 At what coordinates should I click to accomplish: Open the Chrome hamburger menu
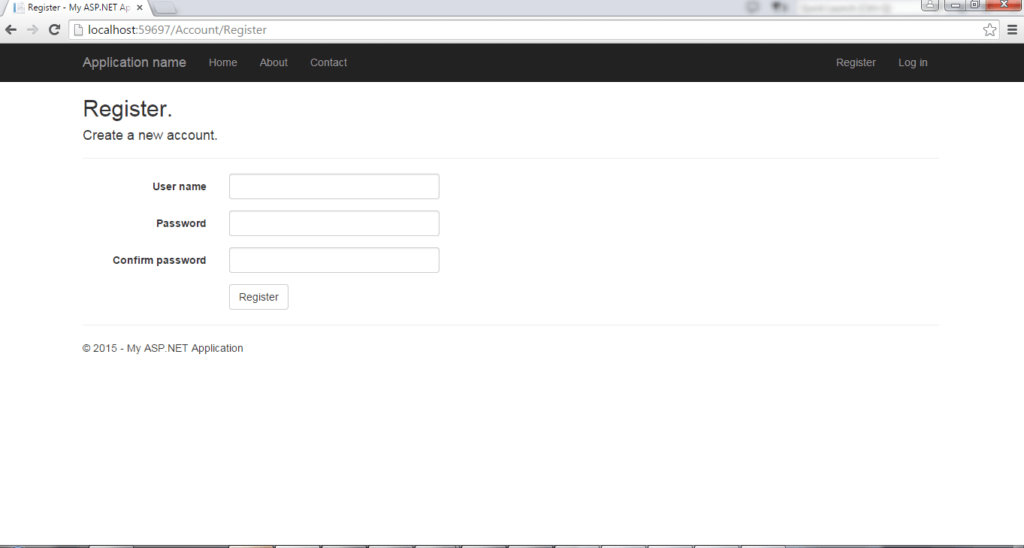click(1012, 30)
